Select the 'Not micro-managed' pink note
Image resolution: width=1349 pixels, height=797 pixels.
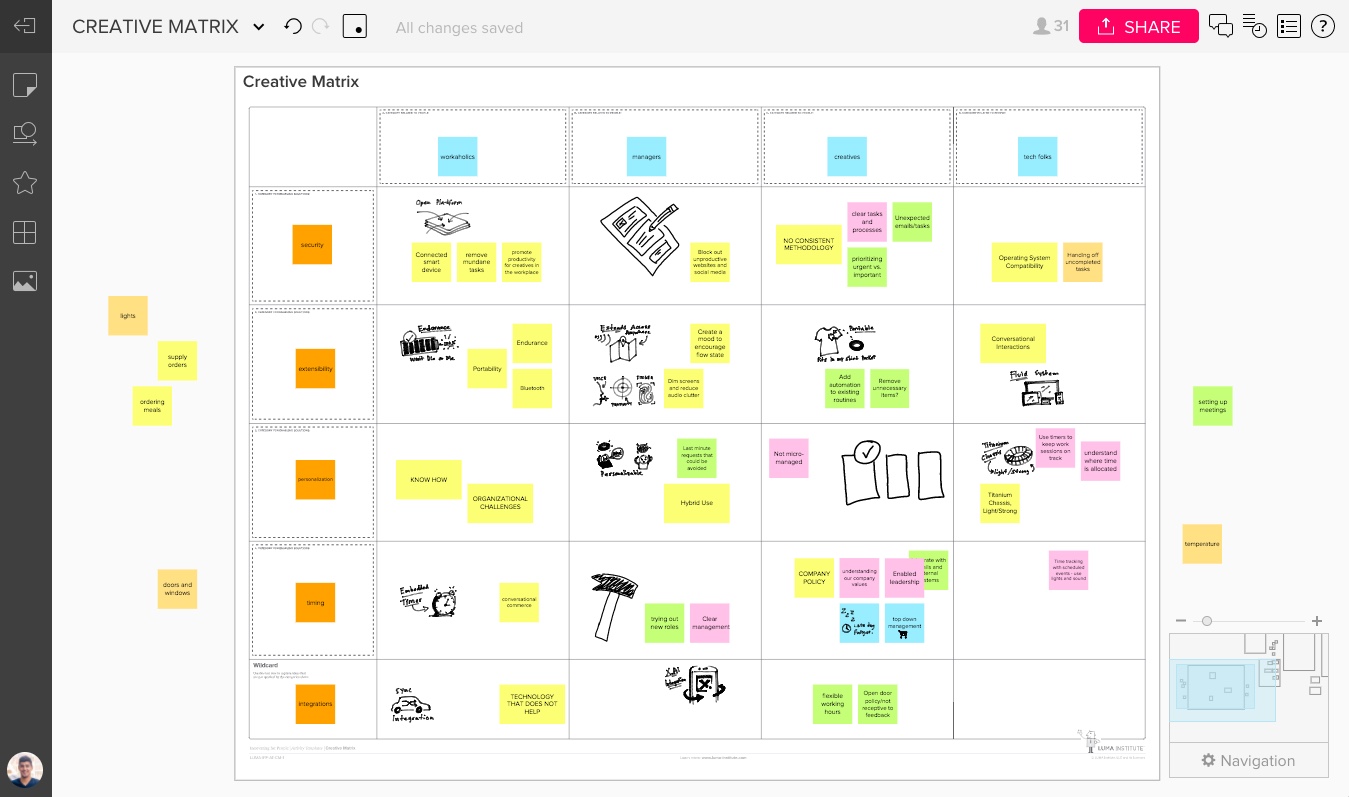[788, 458]
